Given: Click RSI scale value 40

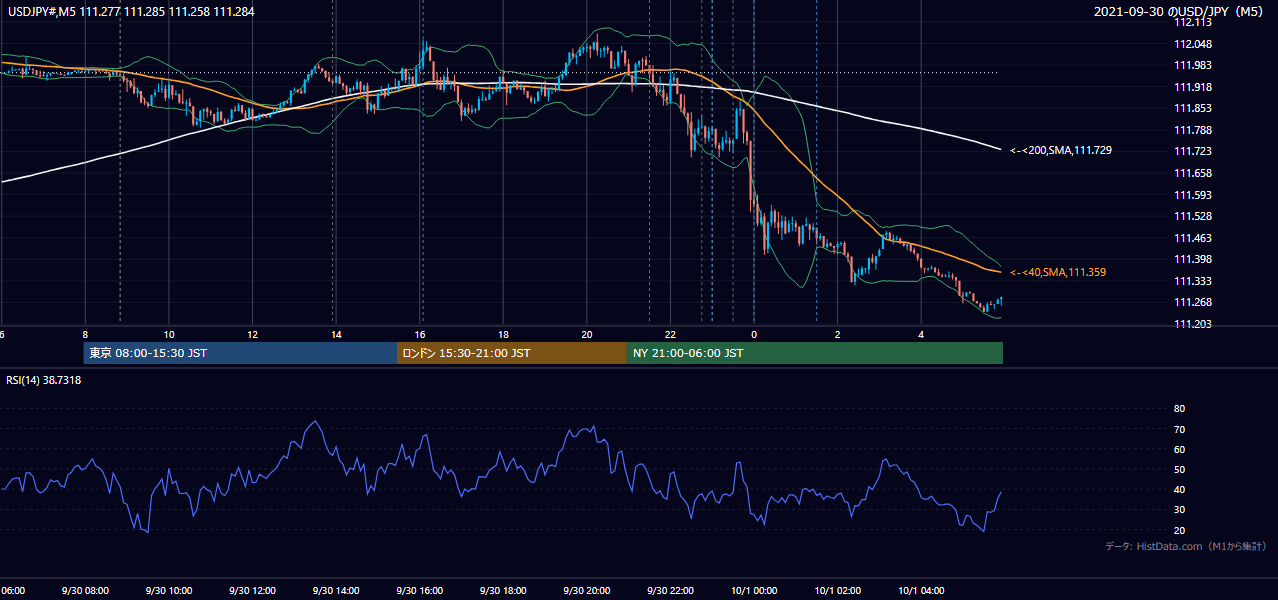Looking at the screenshot, I should 1179,489.
